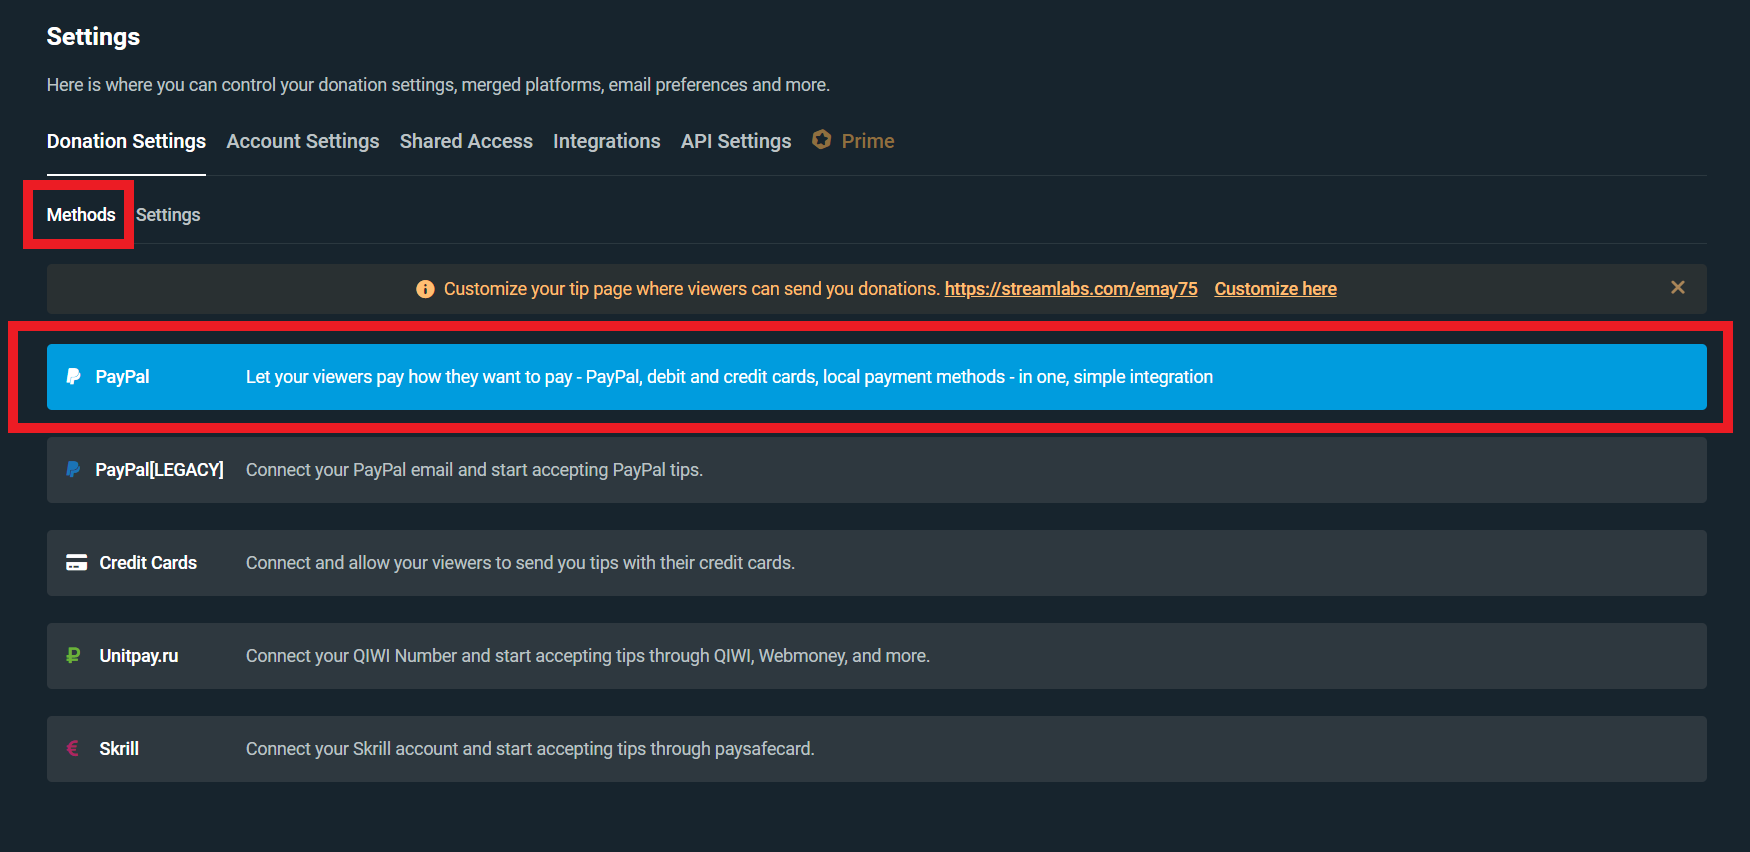This screenshot has width=1750, height=852.
Task: Click the Prime badge icon
Action: click(821, 140)
